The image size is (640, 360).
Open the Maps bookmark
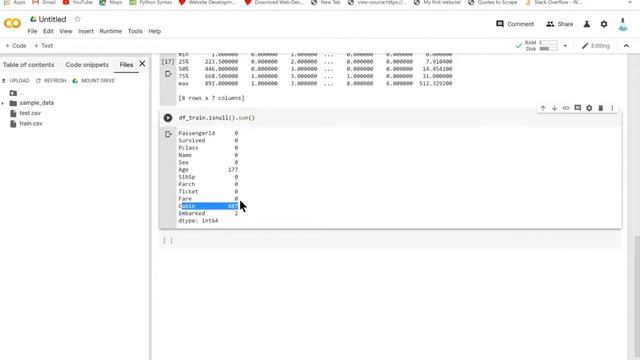tap(111, 2)
